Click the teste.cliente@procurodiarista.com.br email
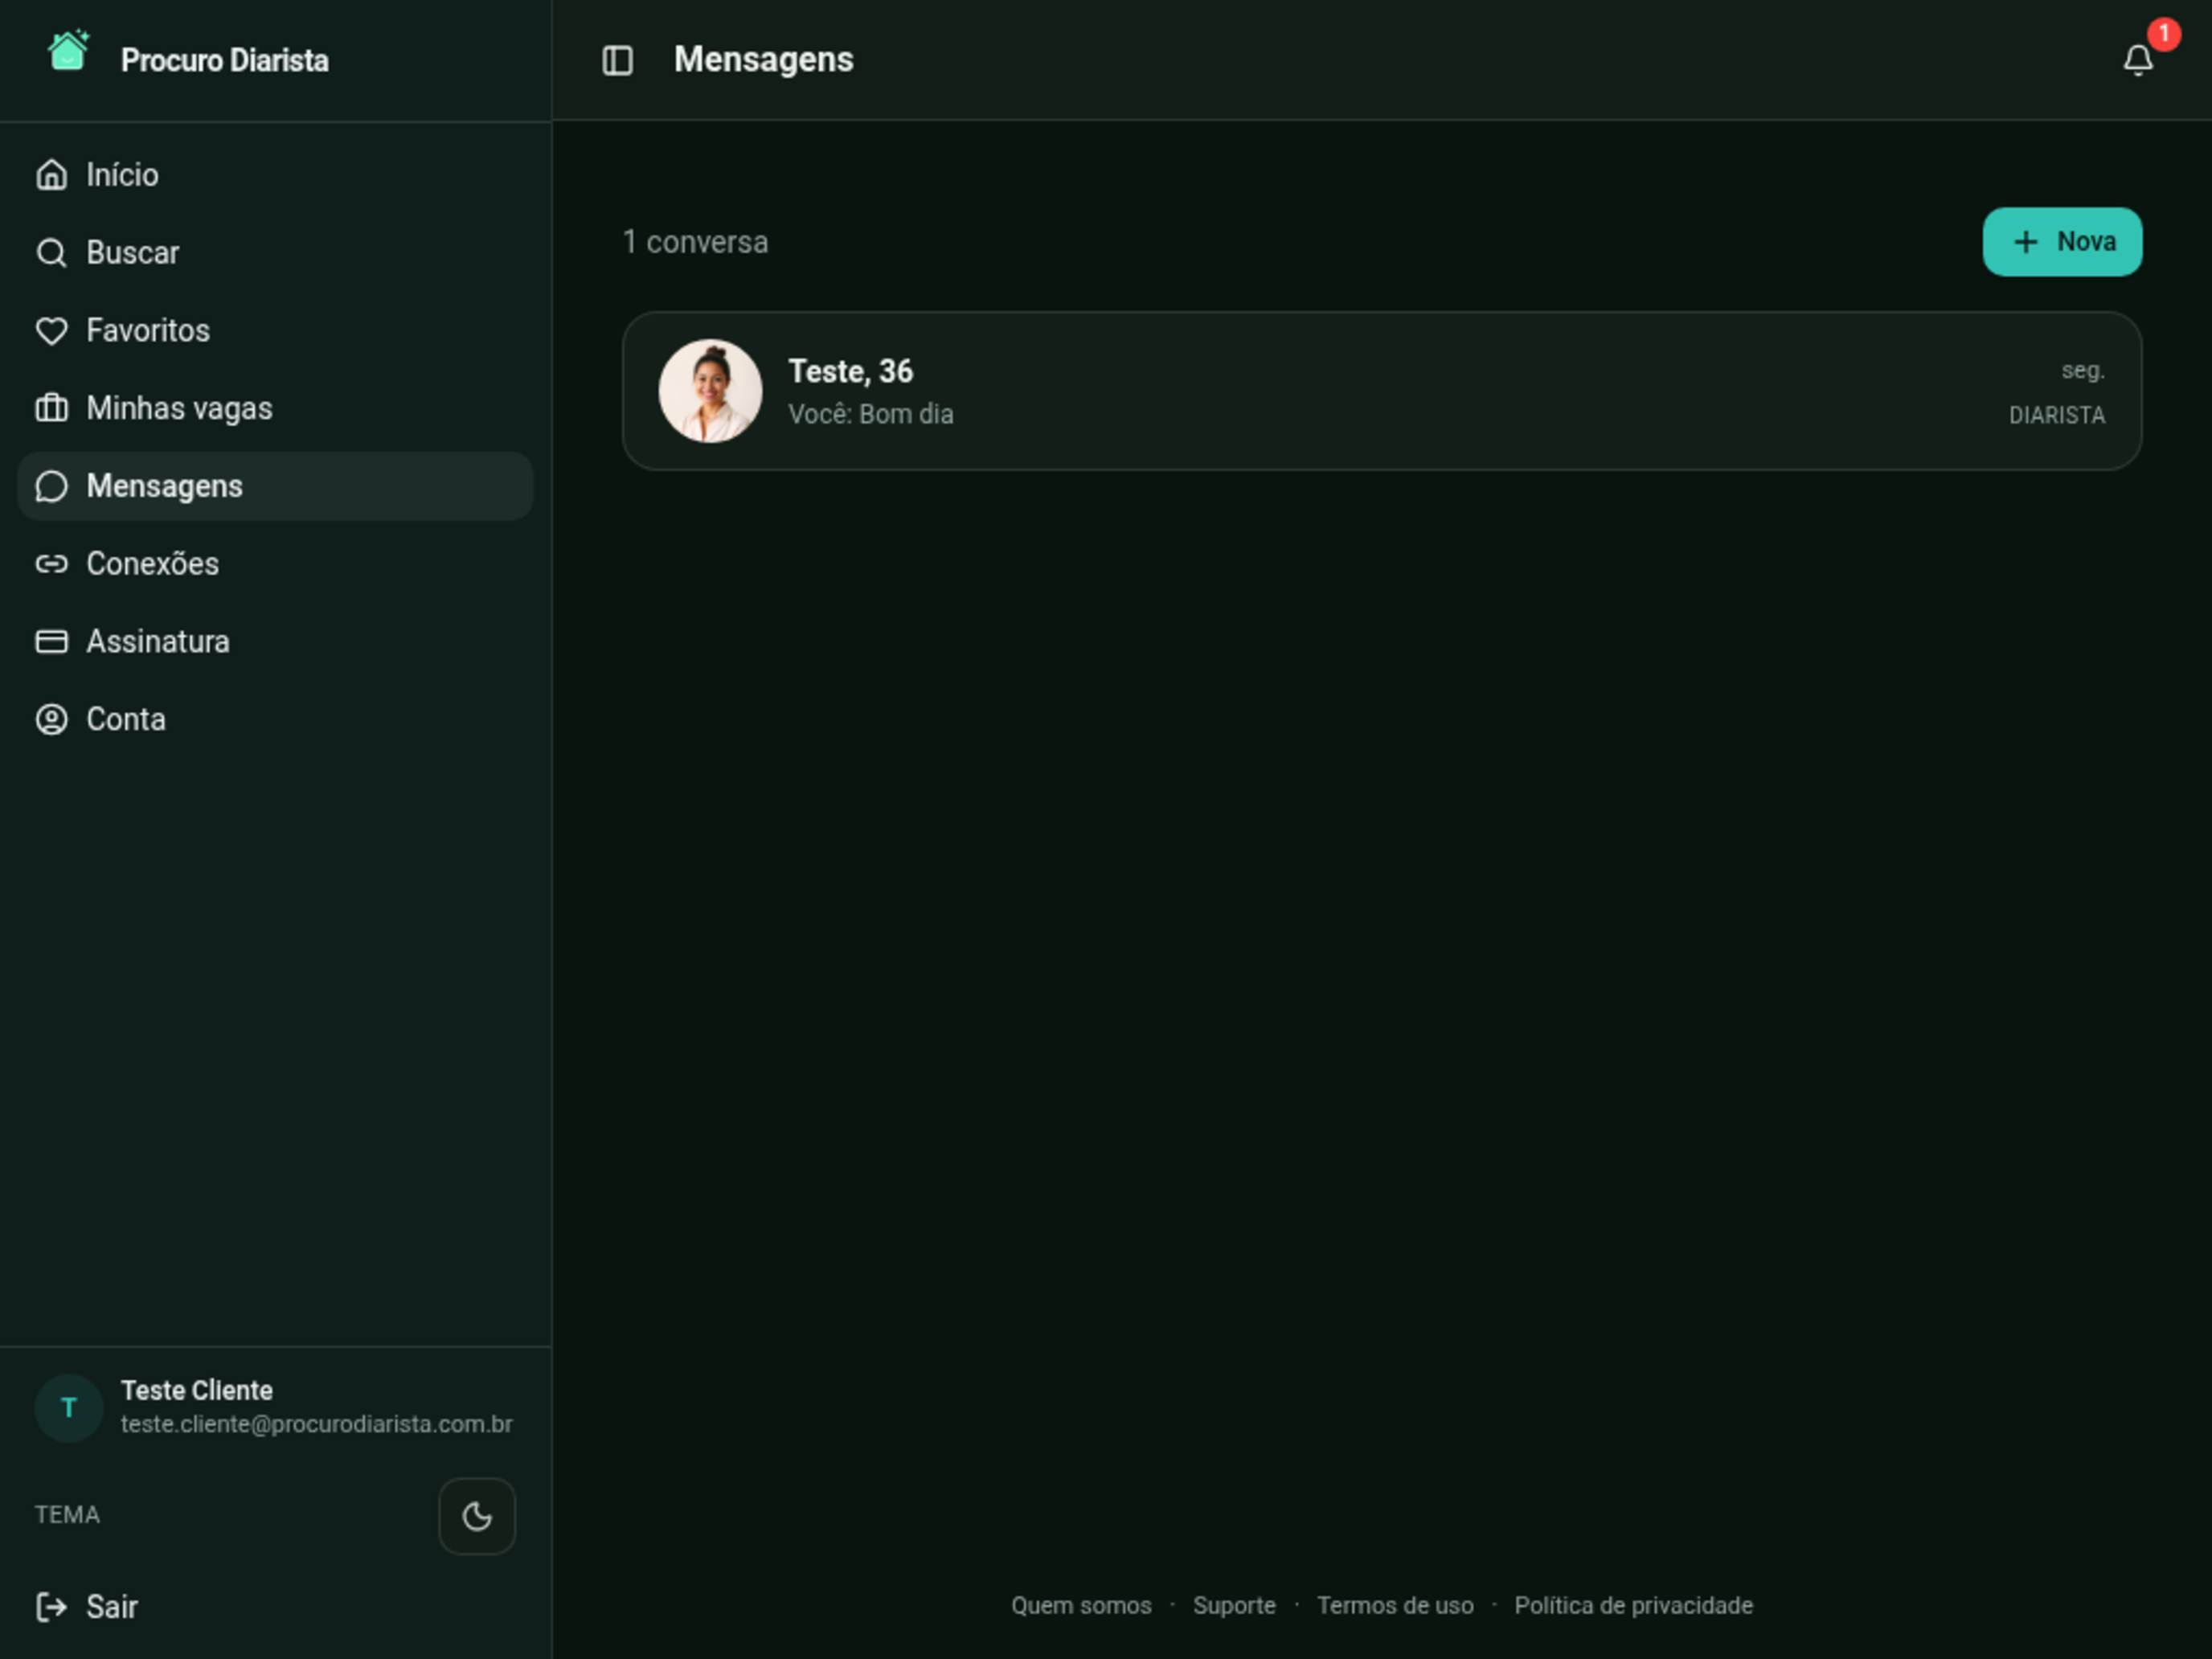 [x=317, y=1424]
